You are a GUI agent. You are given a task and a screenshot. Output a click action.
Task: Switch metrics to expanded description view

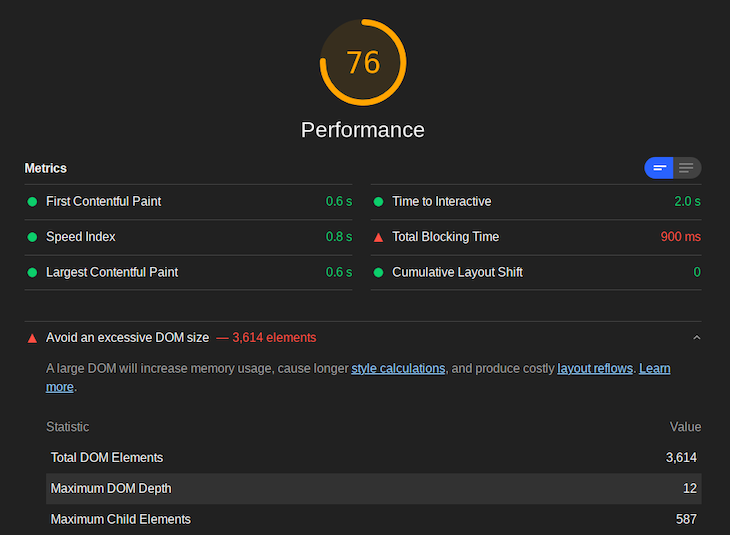[687, 168]
